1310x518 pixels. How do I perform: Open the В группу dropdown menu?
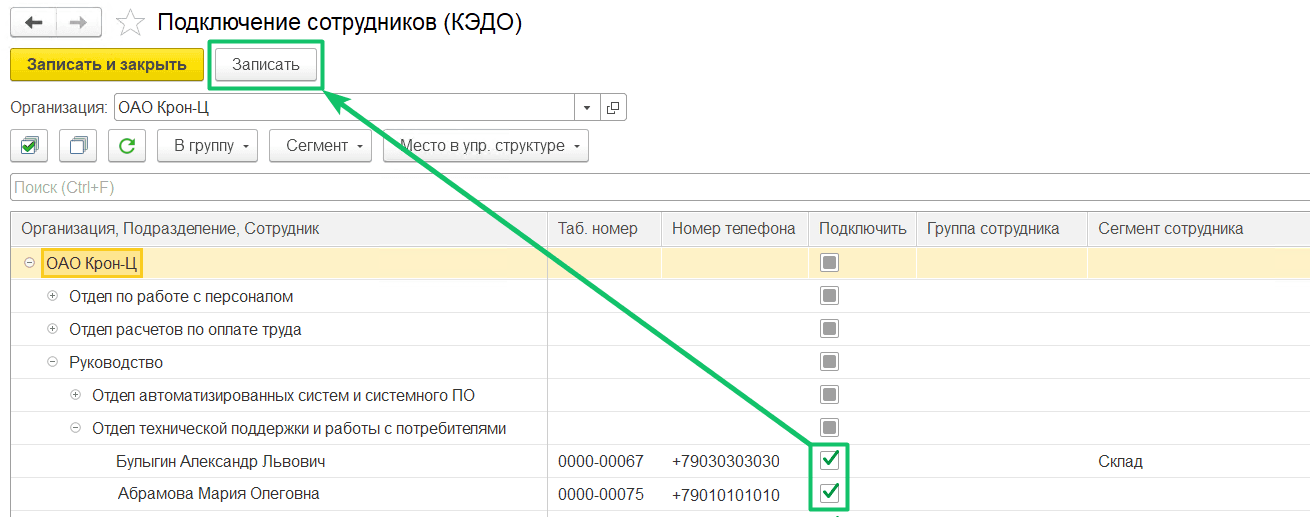pos(208,146)
